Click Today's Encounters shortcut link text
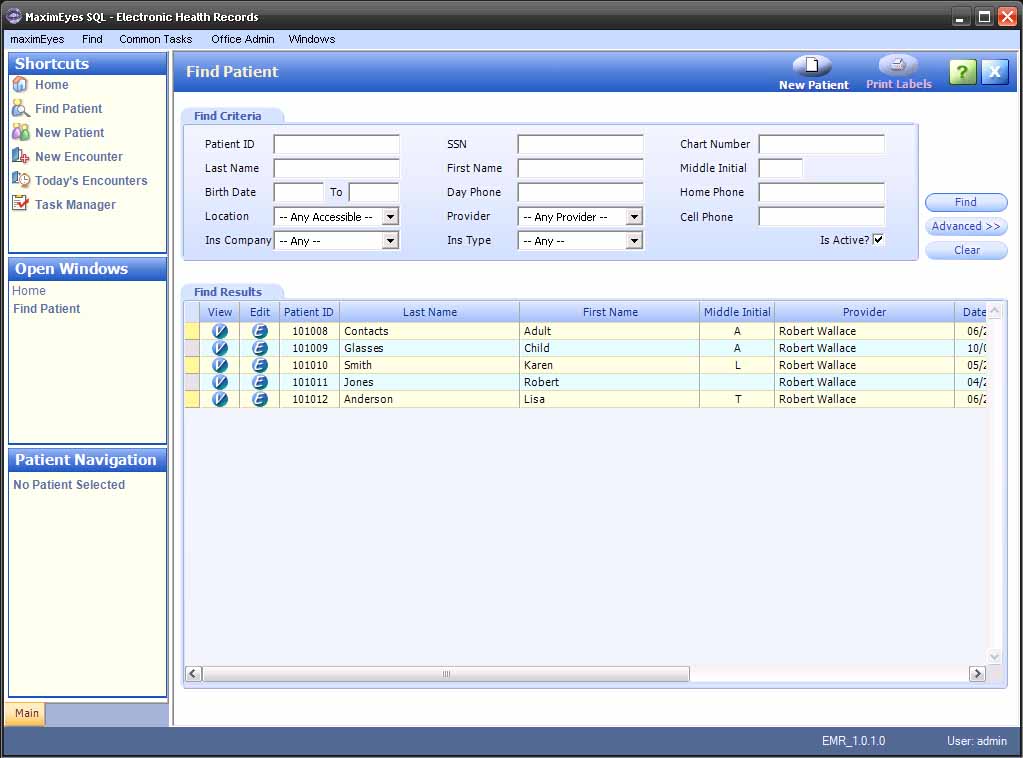Image resolution: width=1023 pixels, height=758 pixels. click(x=91, y=181)
